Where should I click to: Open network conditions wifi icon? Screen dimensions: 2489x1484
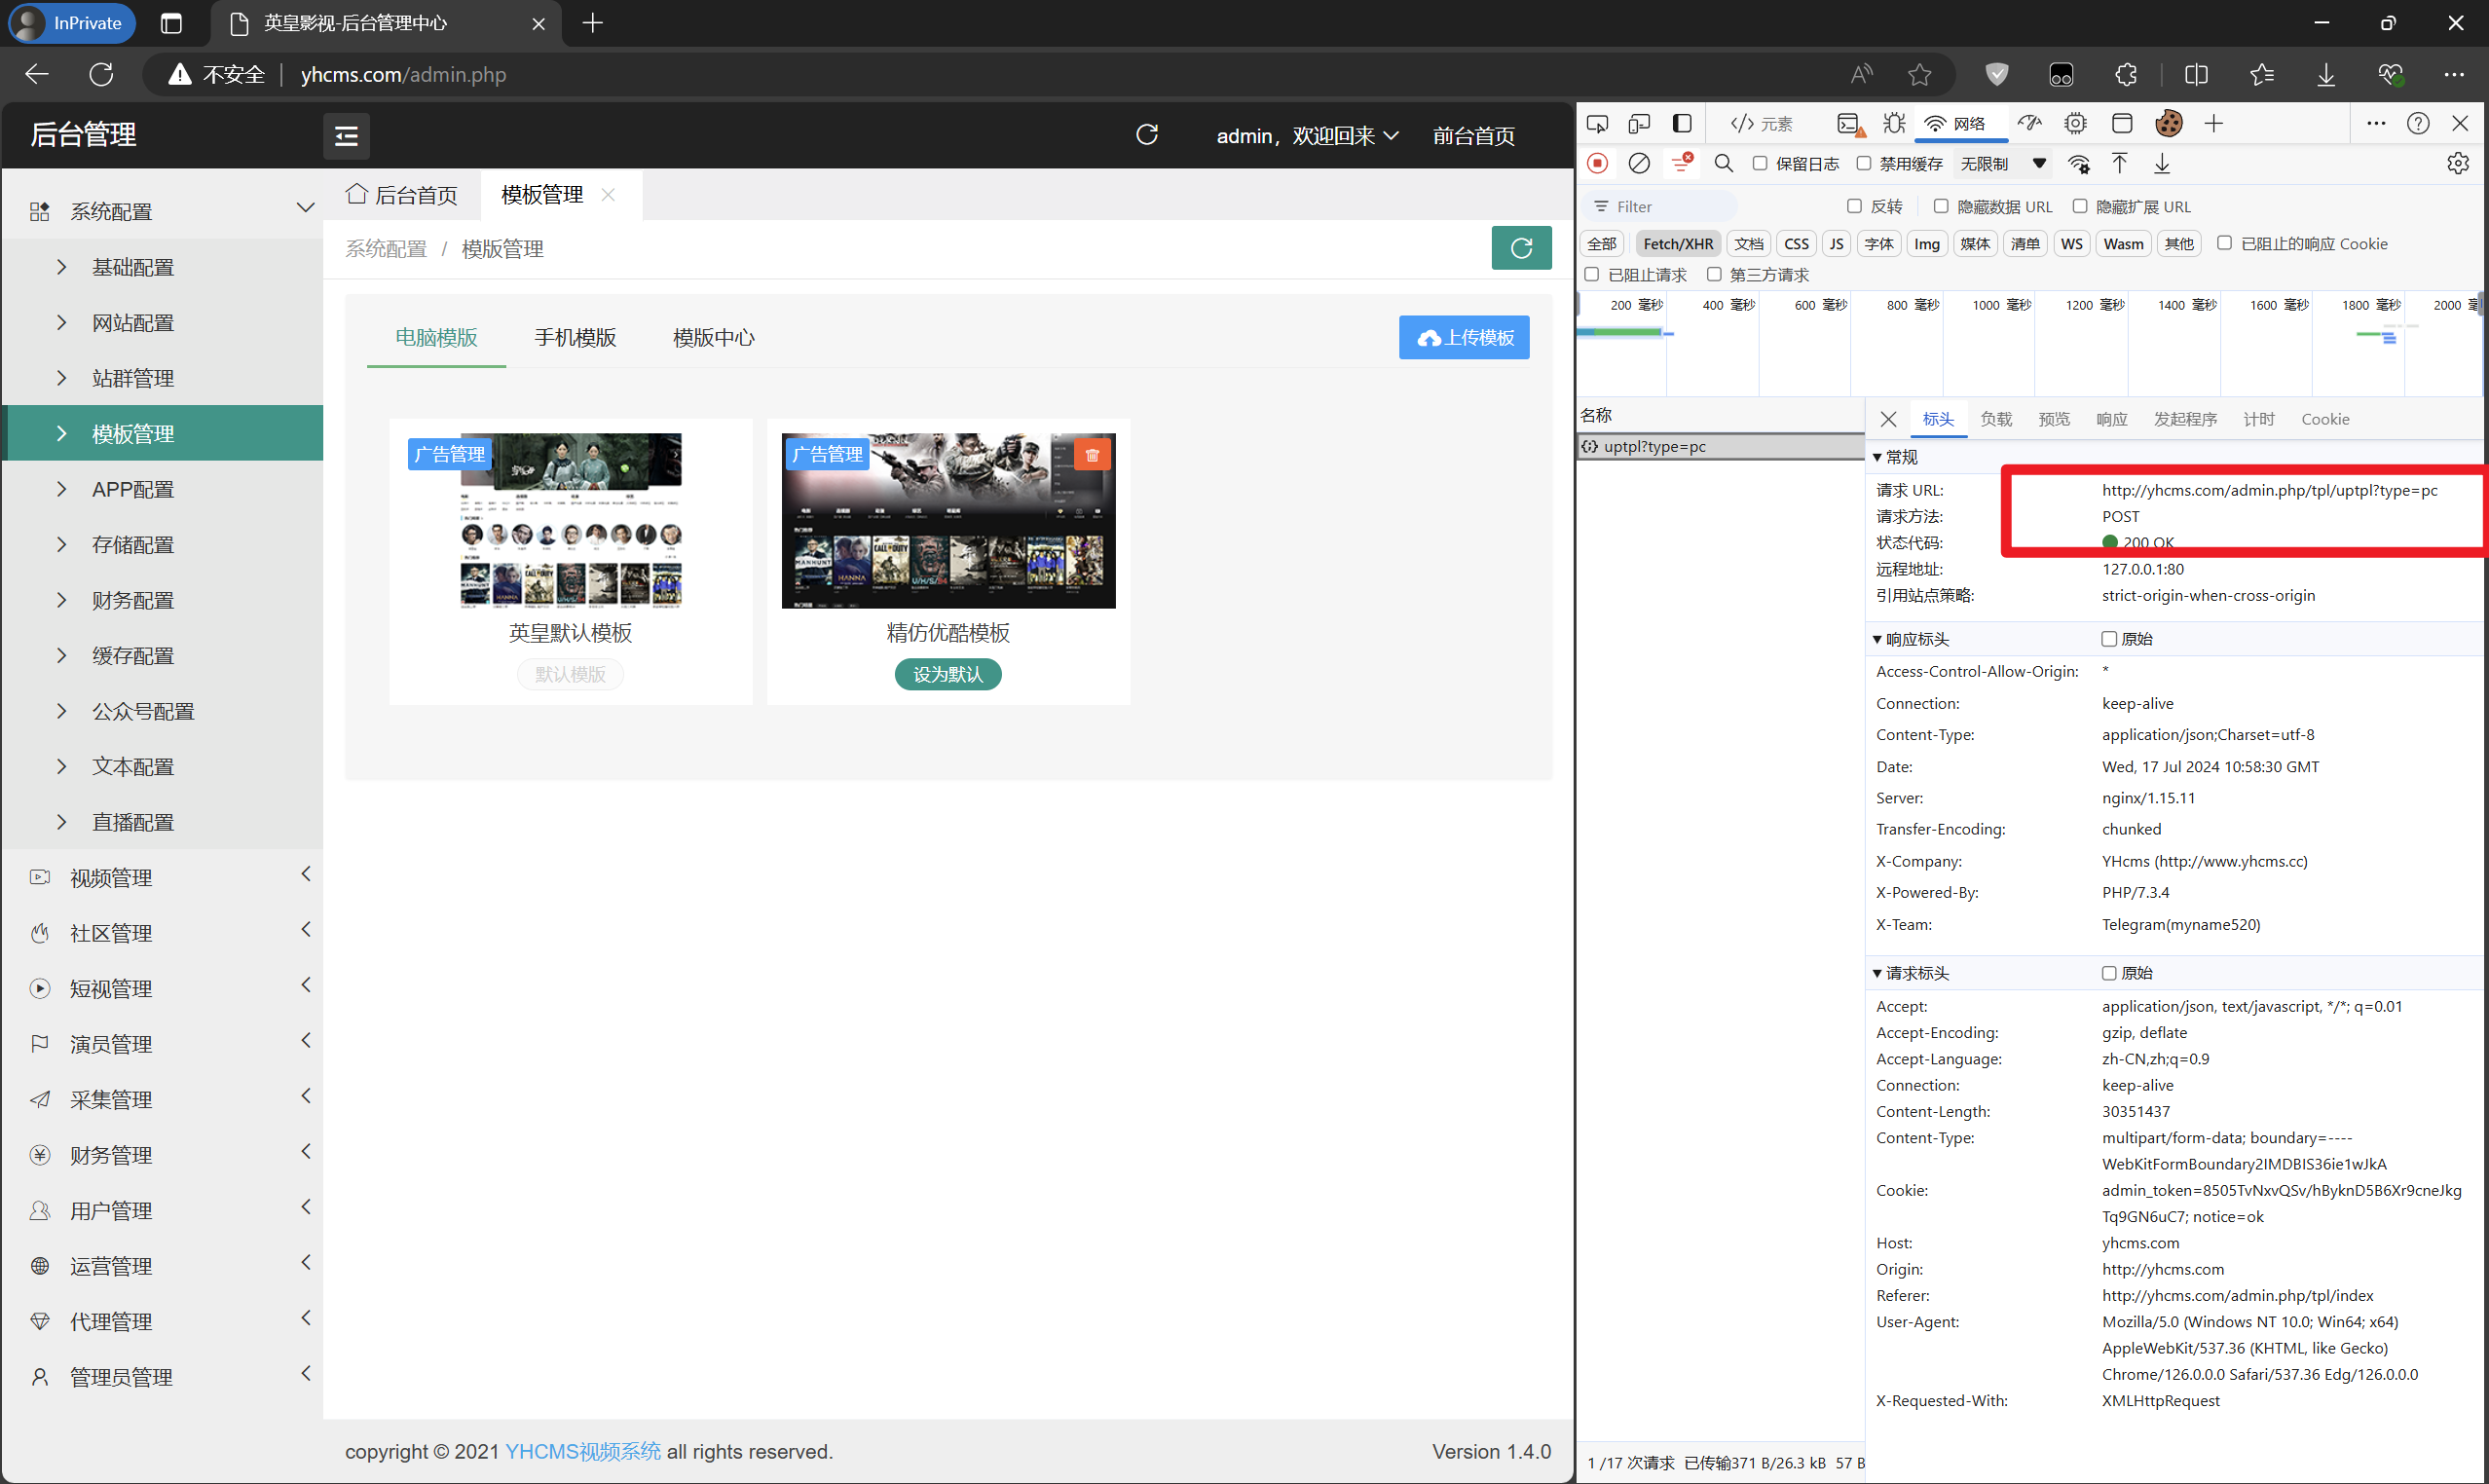click(2079, 164)
